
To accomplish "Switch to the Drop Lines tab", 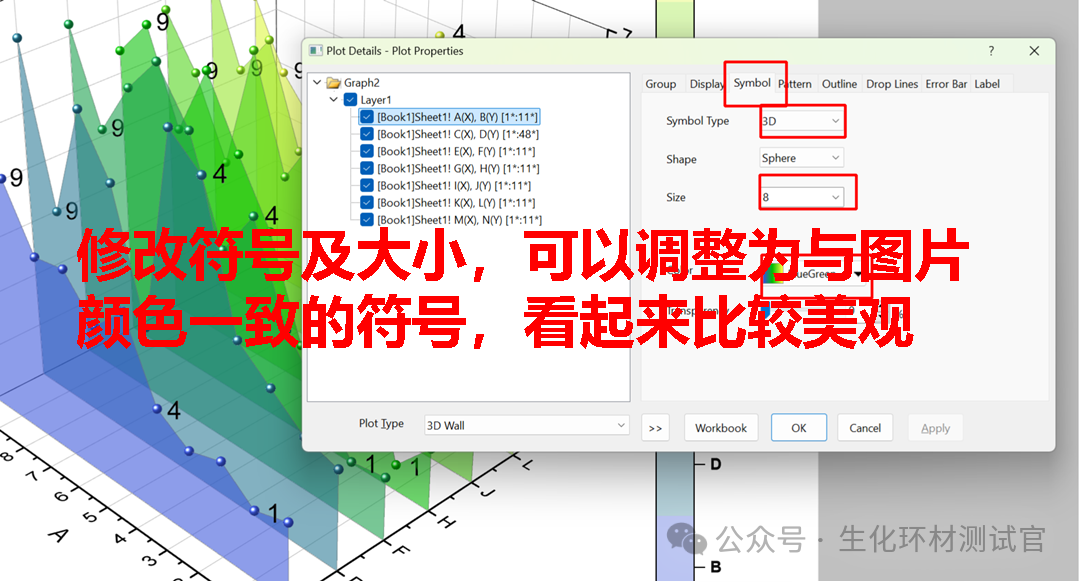I will [892, 84].
